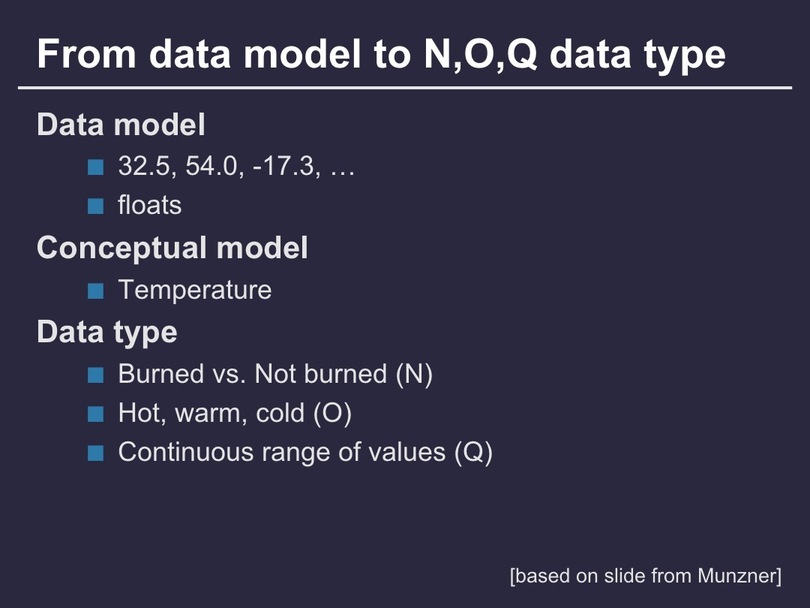This screenshot has width=810, height=608.
Task: Click the bullet square before 'Hot, warm, cold'
Action: 96,414
